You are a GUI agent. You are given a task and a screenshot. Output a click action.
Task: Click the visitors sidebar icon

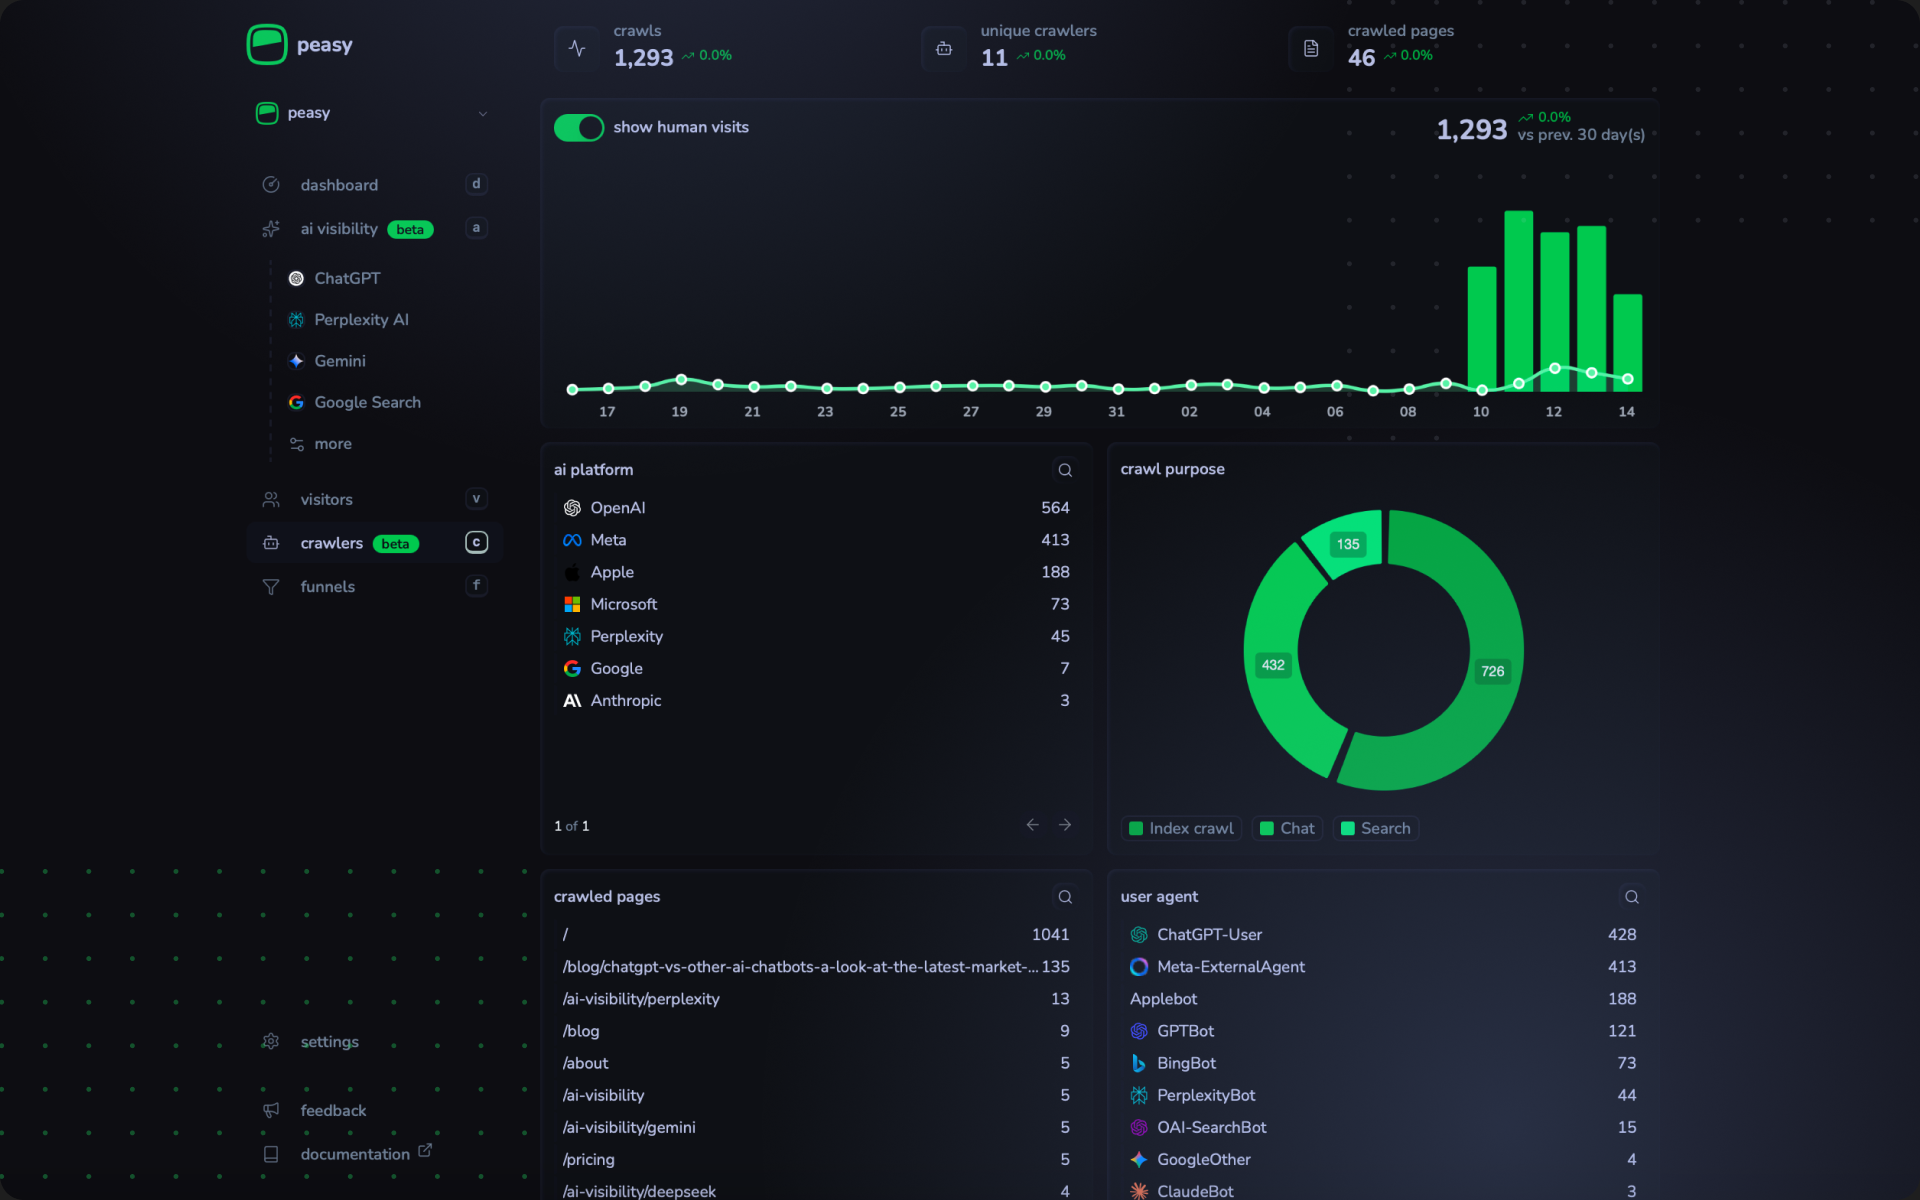(x=270, y=499)
